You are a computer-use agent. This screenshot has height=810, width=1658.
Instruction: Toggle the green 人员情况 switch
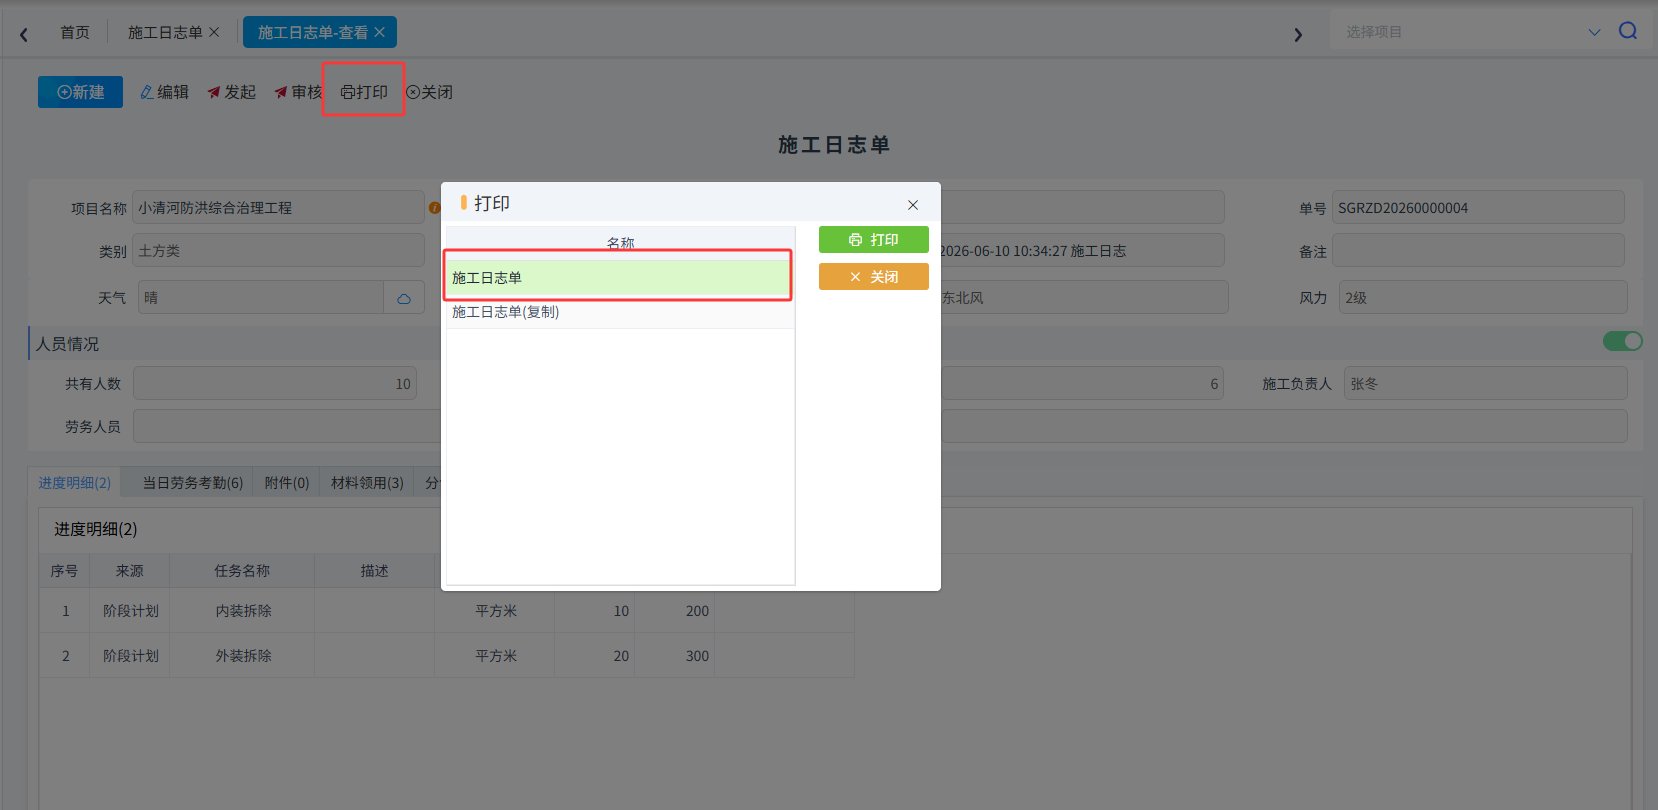1622,342
